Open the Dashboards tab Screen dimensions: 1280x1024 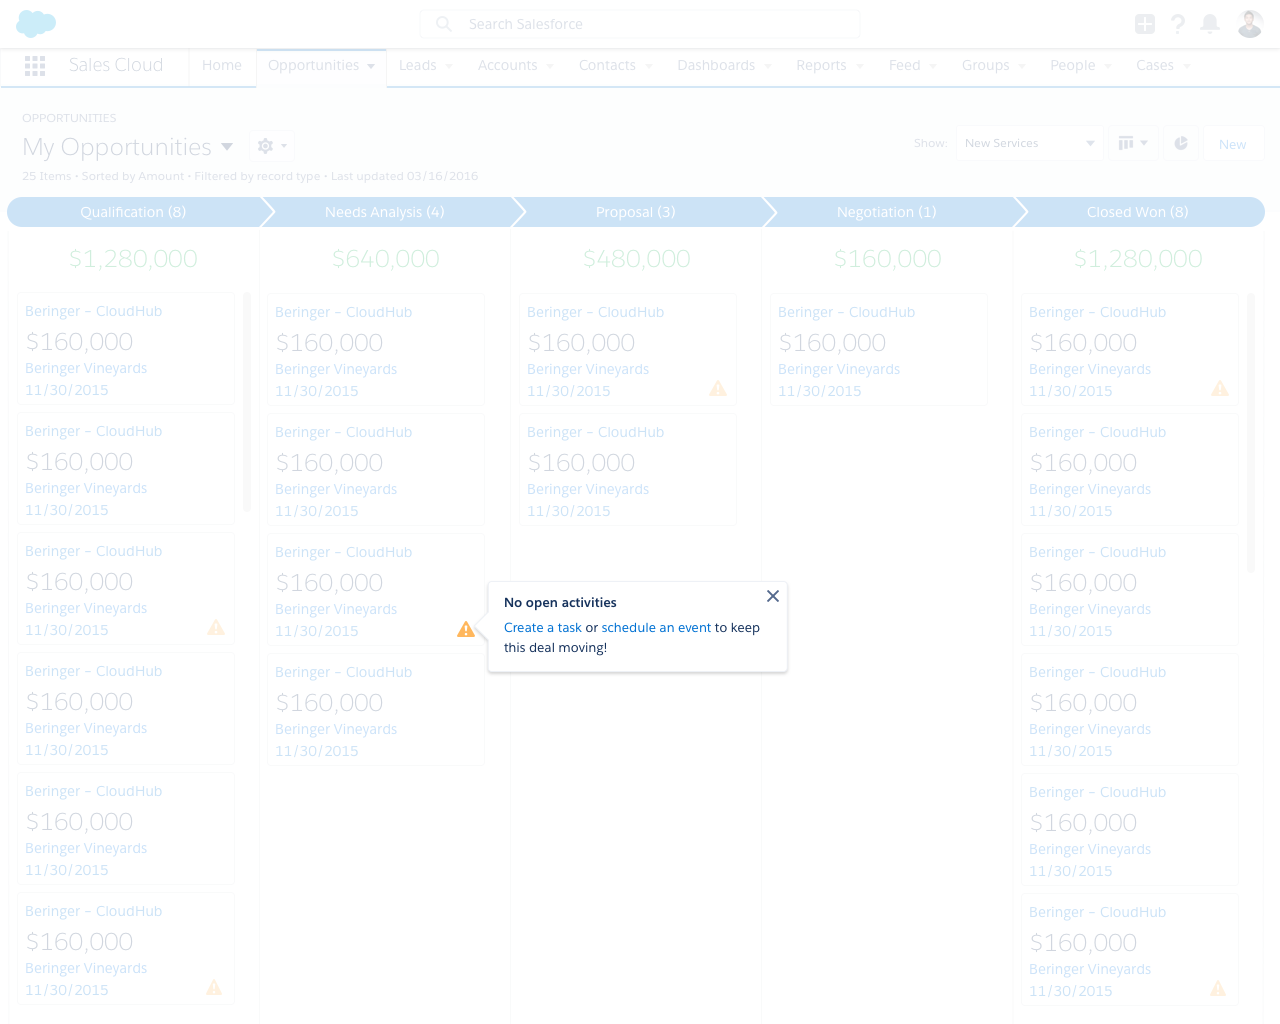(716, 65)
